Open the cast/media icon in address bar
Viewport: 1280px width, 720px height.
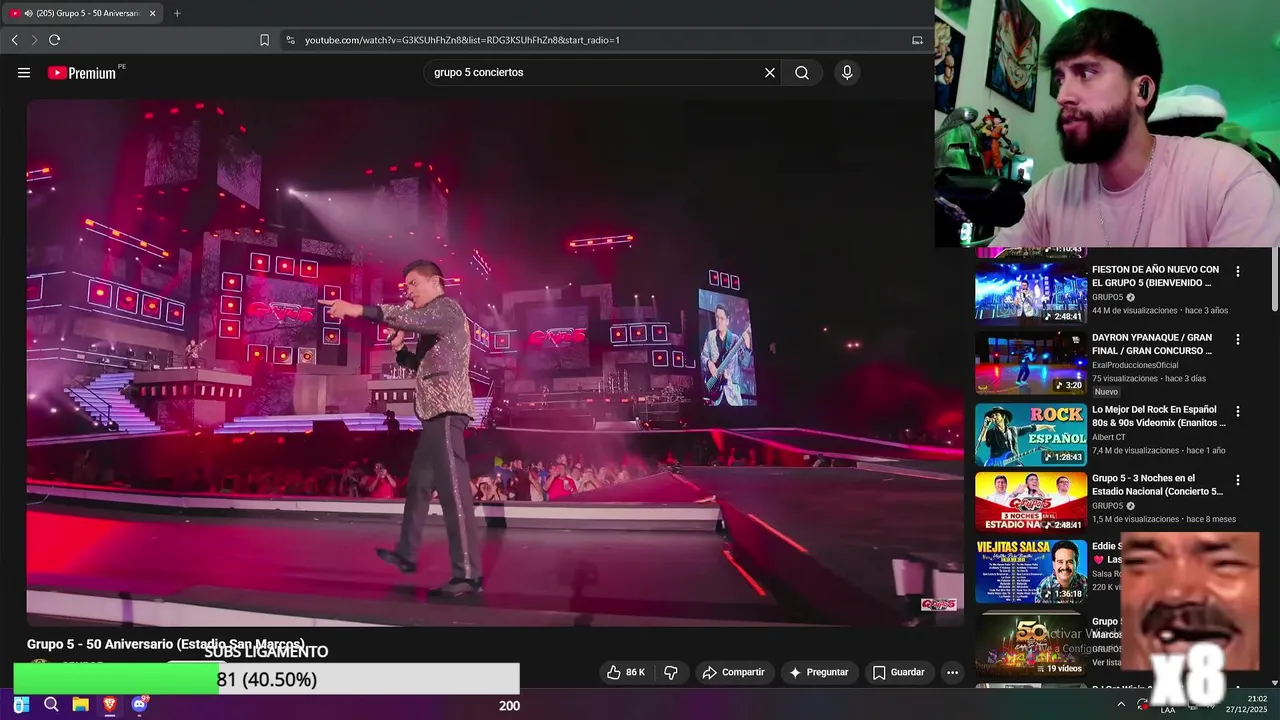[x=917, y=40]
